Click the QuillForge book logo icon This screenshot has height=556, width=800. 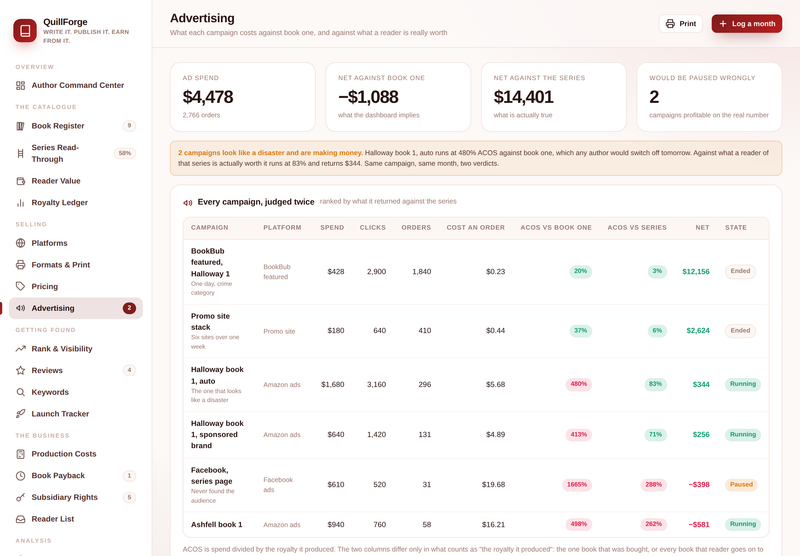pyautogui.click(x=25, y=31)
